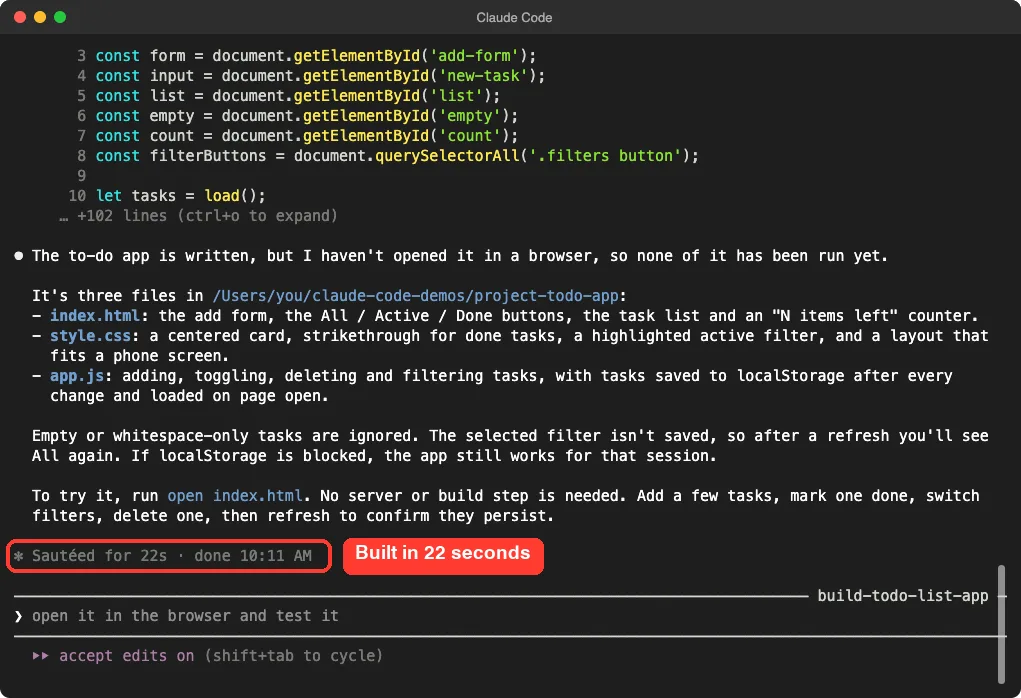Click code line 10 'let tasks = load();'
Viewport: 1021px width, 698px height.
pos(180,195)
